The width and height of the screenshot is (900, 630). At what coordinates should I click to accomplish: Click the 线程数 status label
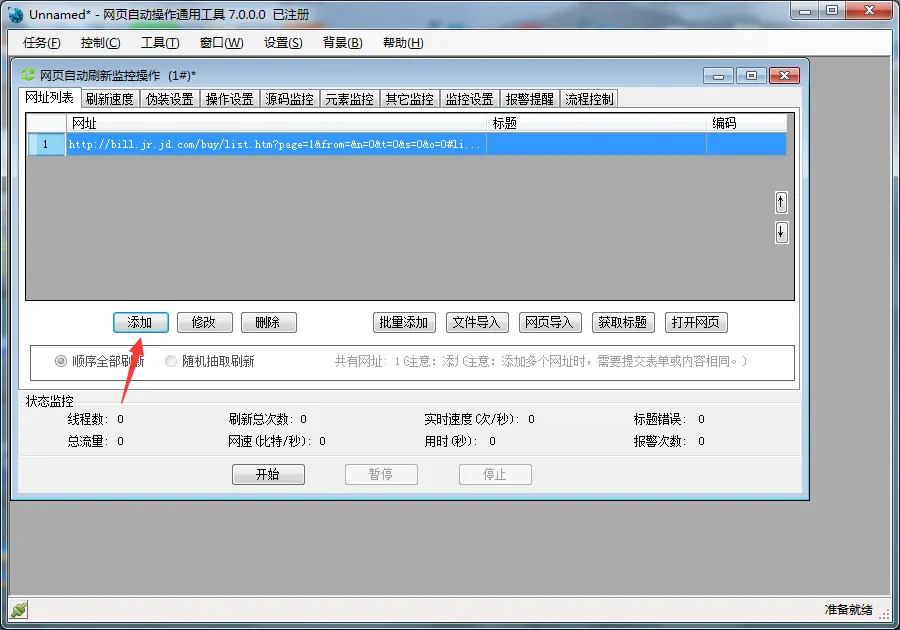[x=88, y=419]
